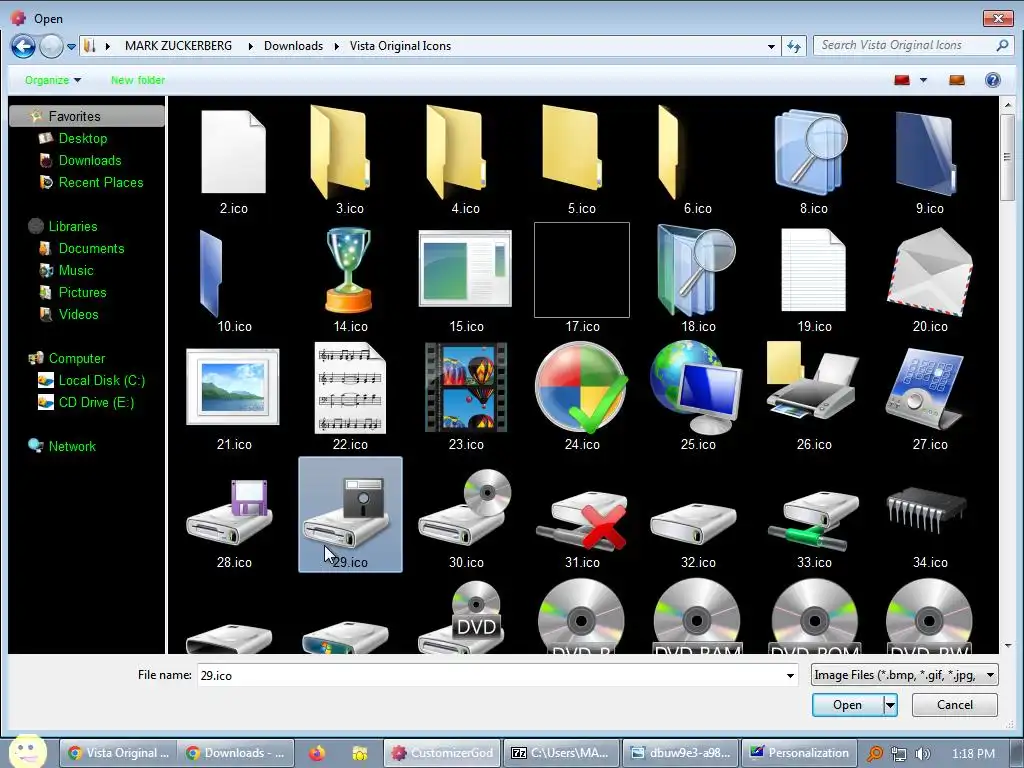Screen dimensions: 1024x768
Task: Open Recent Places in Favorites
Action: pyautogui.click(x=101, y=183)
